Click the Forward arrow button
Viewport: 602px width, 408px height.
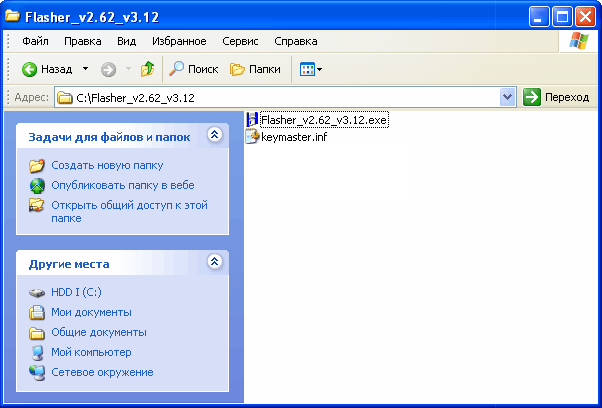109,69
